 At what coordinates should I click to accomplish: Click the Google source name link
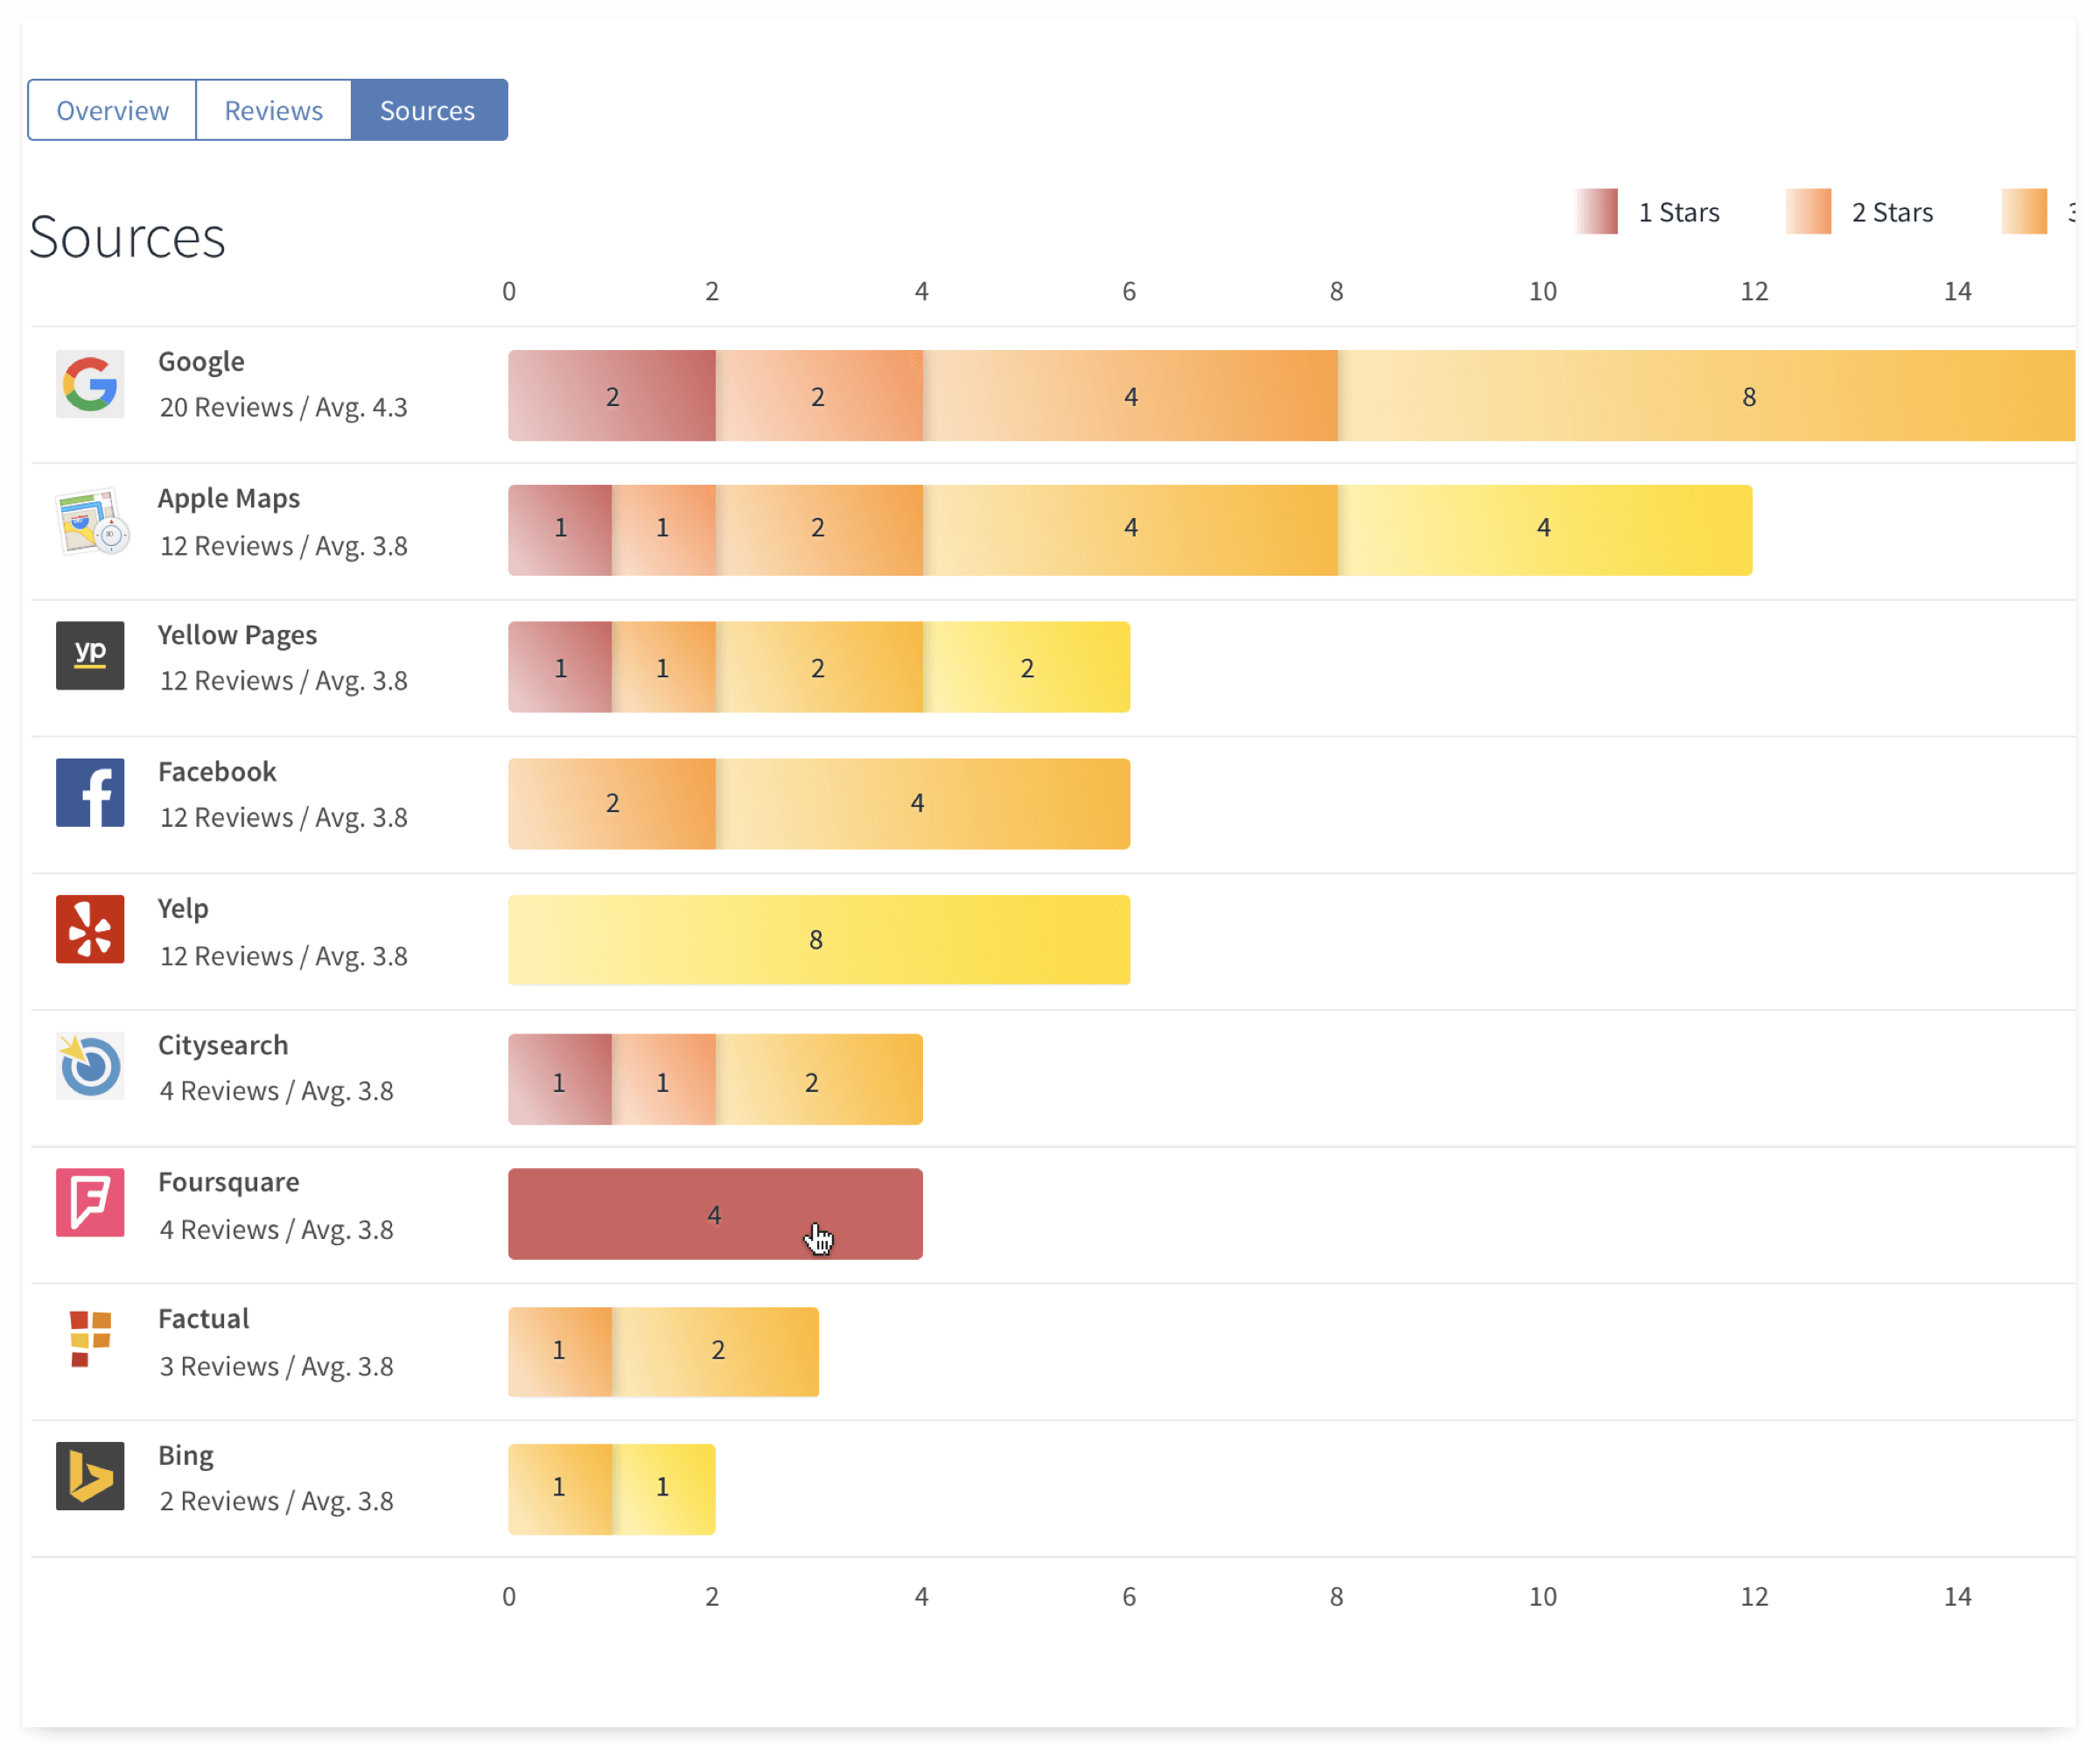[x=201, y=362]
